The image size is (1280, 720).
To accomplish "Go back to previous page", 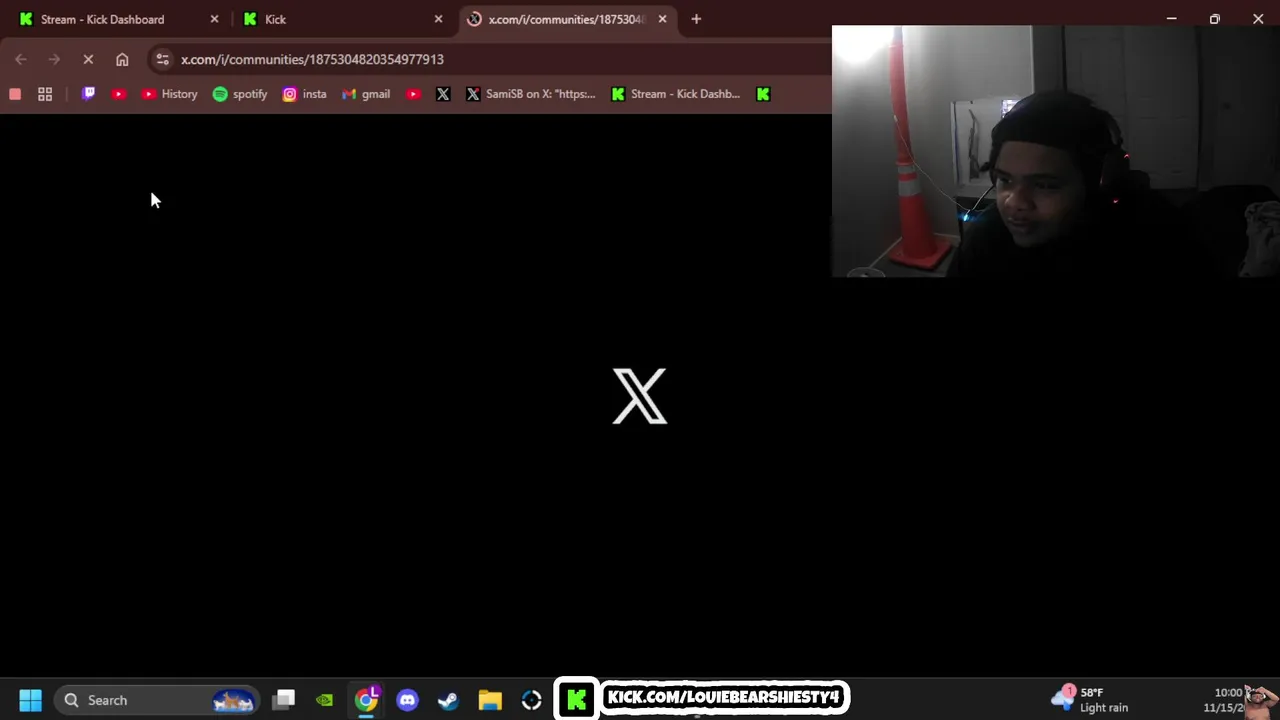I will [21, 59].
